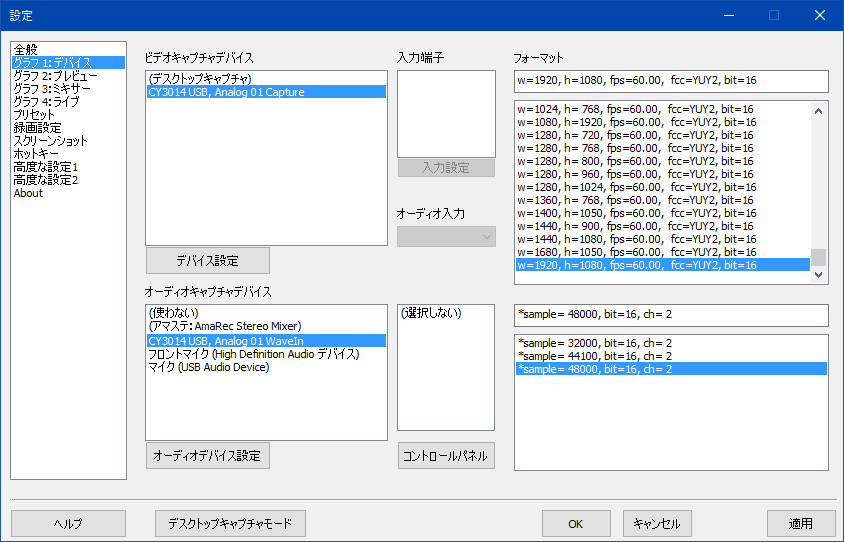Screen dimensions: 844x542
Task: Choose w=1280, h= 960 format
Action: (663, 174)
